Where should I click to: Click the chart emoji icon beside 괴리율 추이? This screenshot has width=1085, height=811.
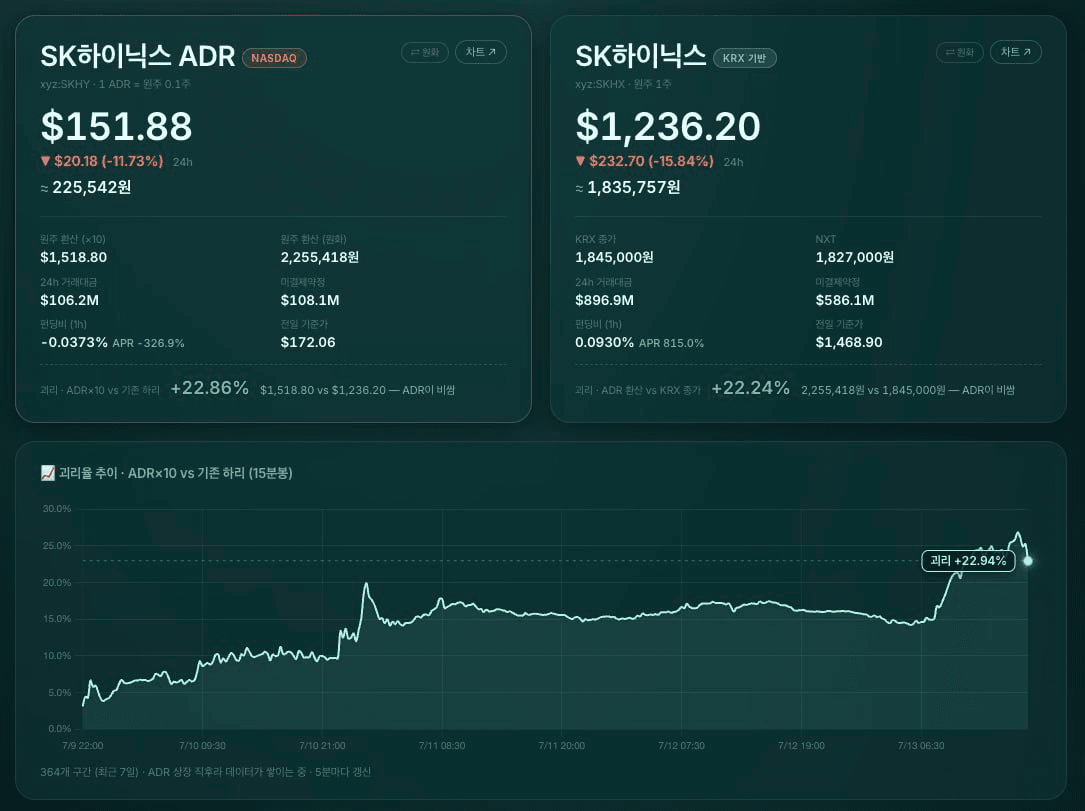tap(48, 473)
